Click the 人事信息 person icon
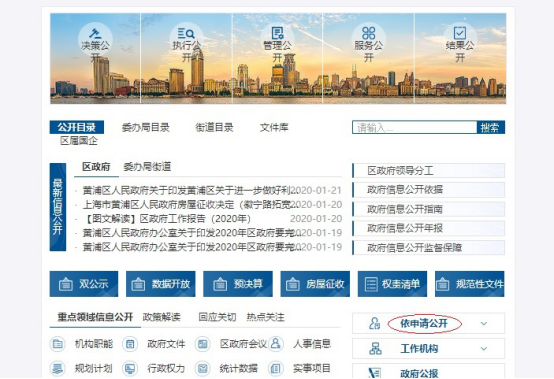The width and height of the screenshot is (554, 379). pyautogui.click(x=276, y=344)
